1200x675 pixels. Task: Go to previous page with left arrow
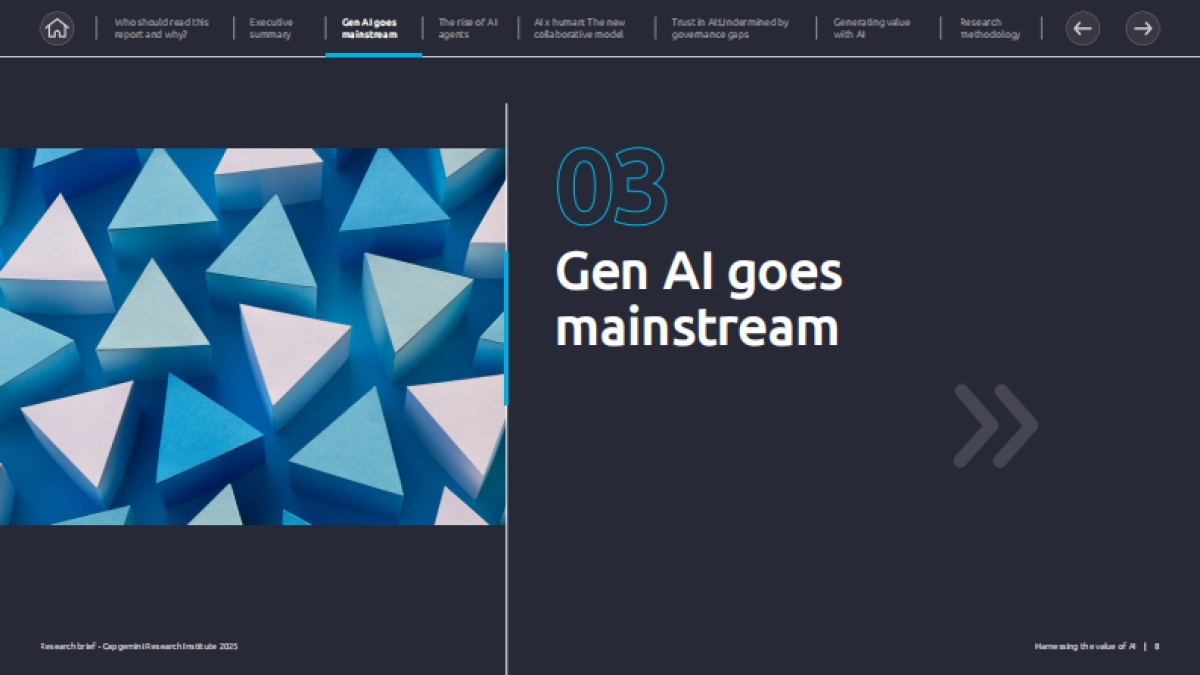coord(1082,28)
